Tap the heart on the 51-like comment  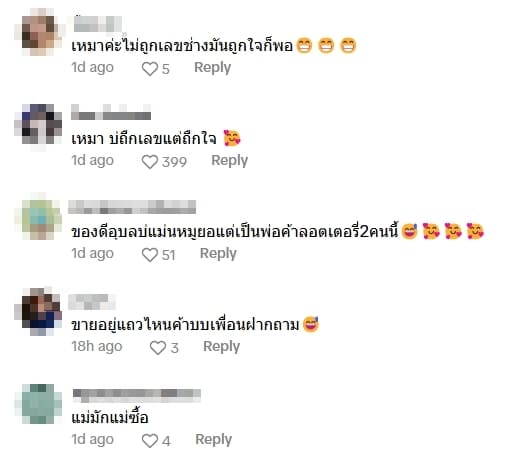150,255
